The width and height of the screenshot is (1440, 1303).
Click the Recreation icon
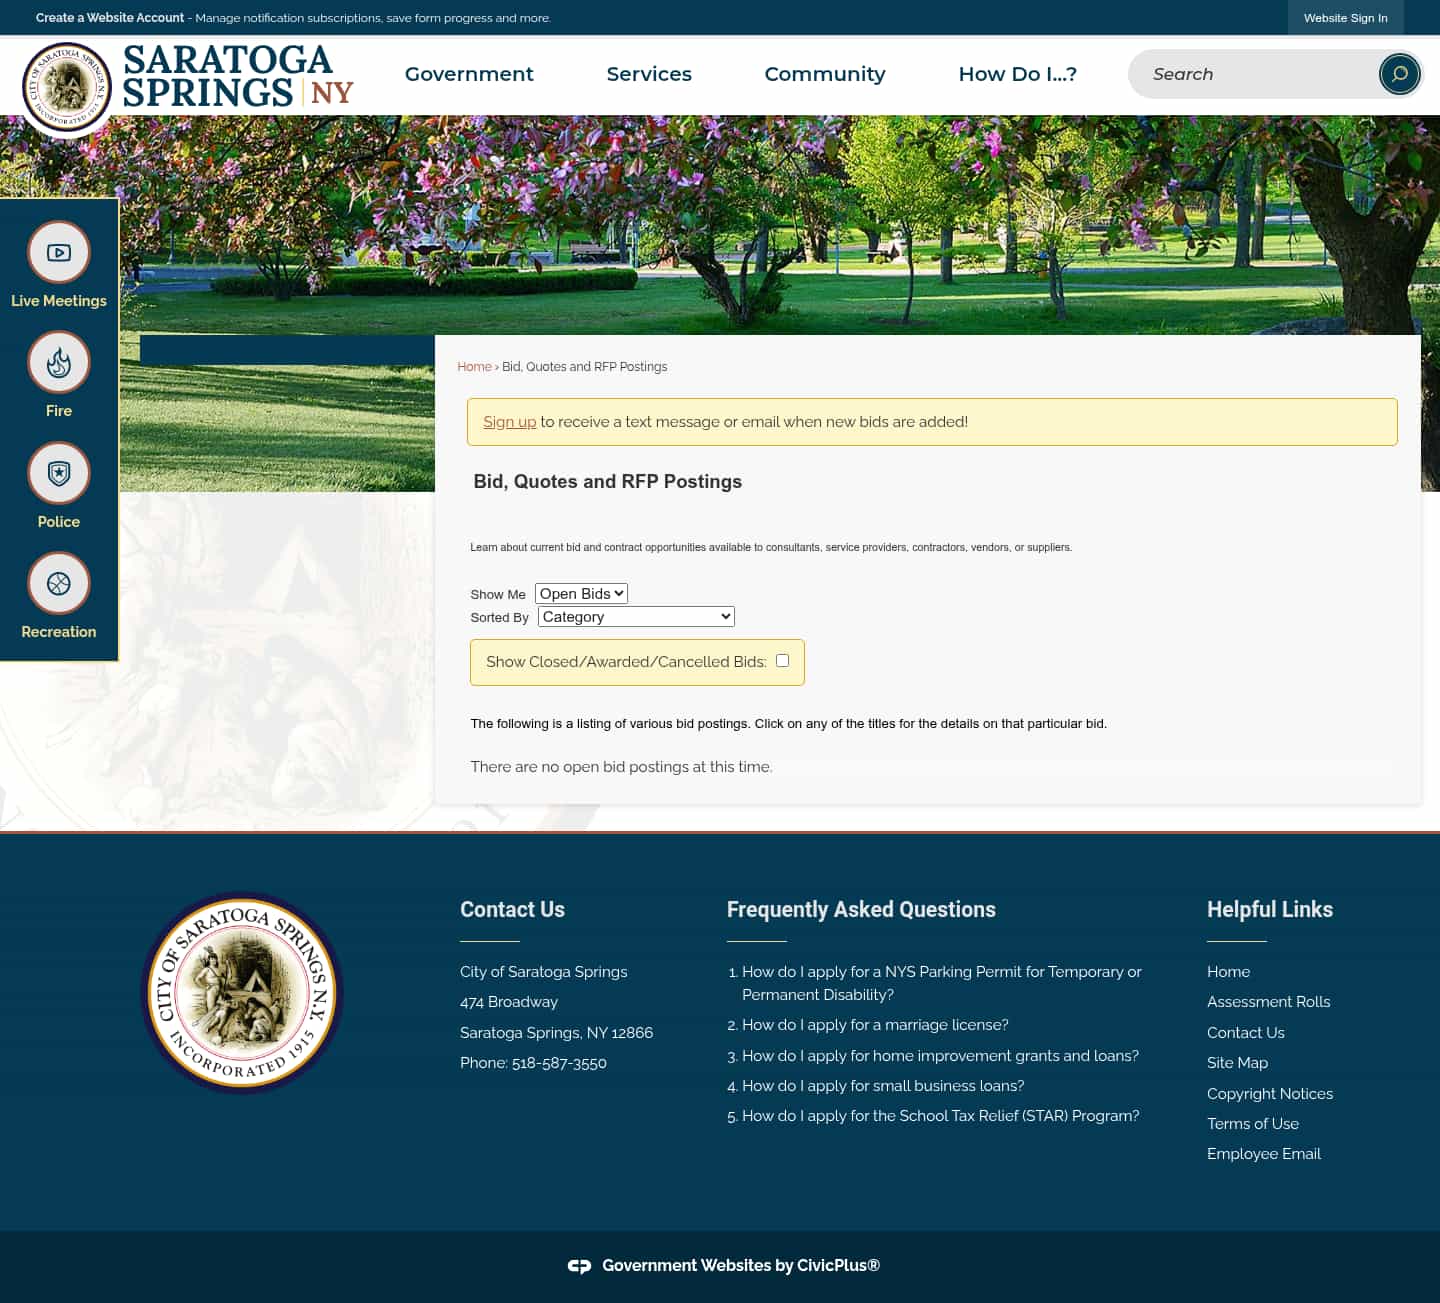point(58,583)
